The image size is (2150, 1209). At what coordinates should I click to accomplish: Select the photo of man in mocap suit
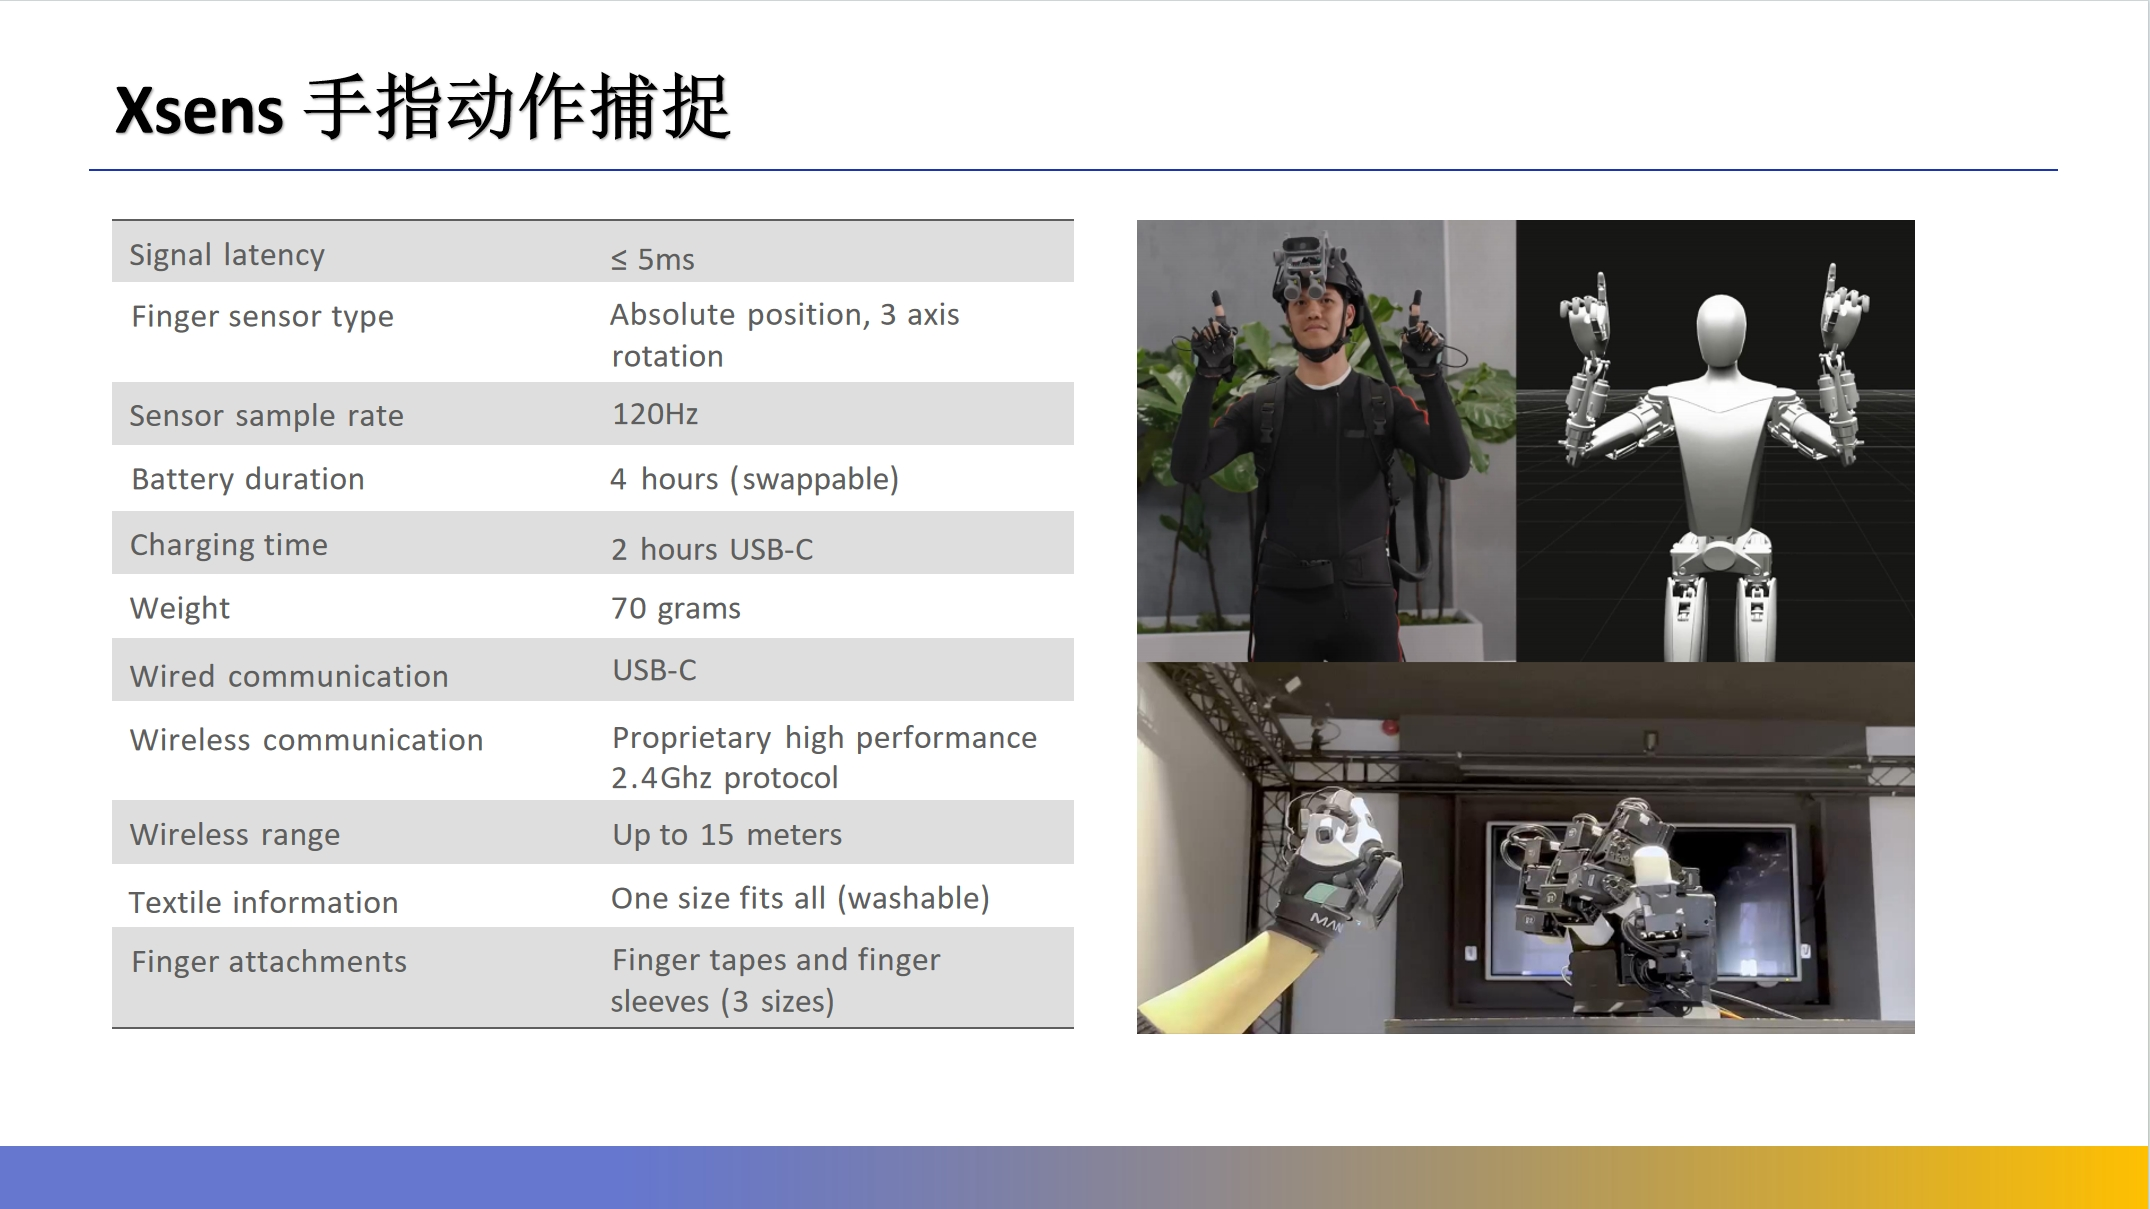pyautogui.click(x=1326, y=441)
